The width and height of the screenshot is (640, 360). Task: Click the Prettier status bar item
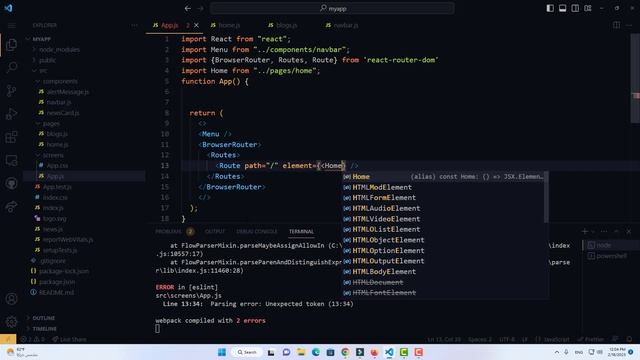point(591,339)
